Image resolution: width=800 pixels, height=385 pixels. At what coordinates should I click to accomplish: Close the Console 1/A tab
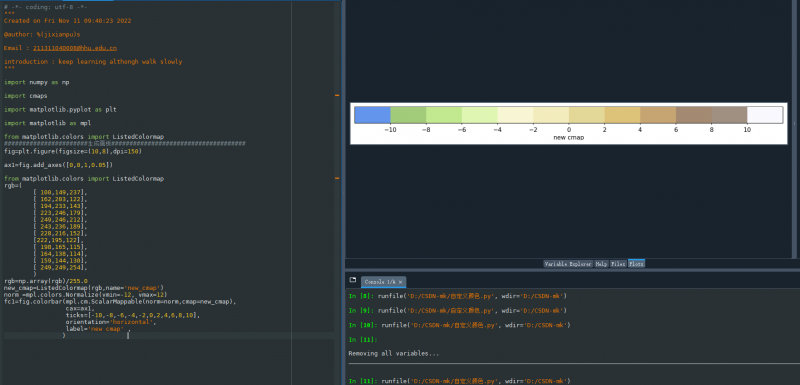point(401,282)
